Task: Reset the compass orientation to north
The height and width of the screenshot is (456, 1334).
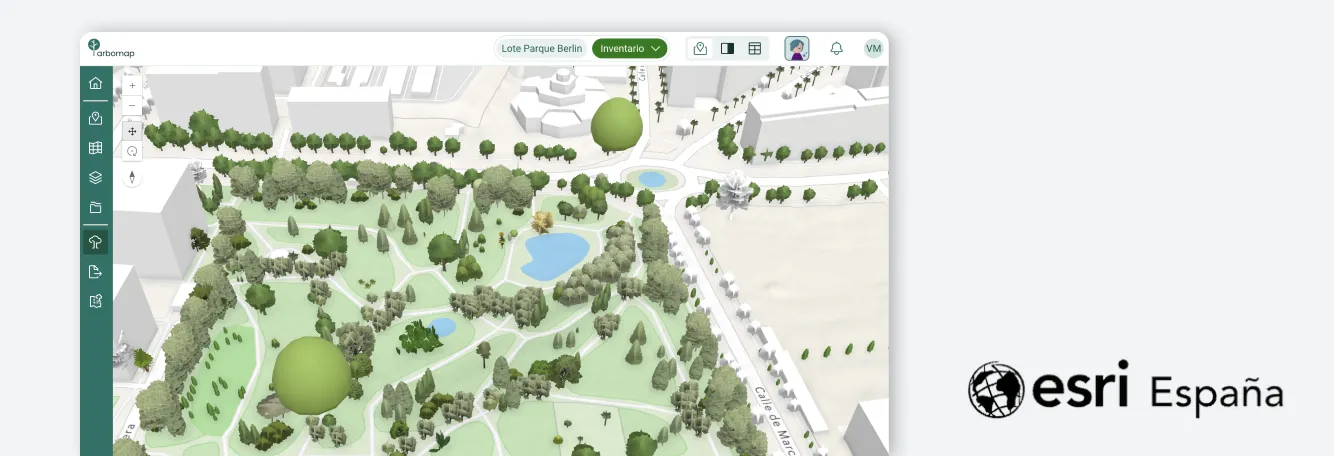Action: pos(132,177)
